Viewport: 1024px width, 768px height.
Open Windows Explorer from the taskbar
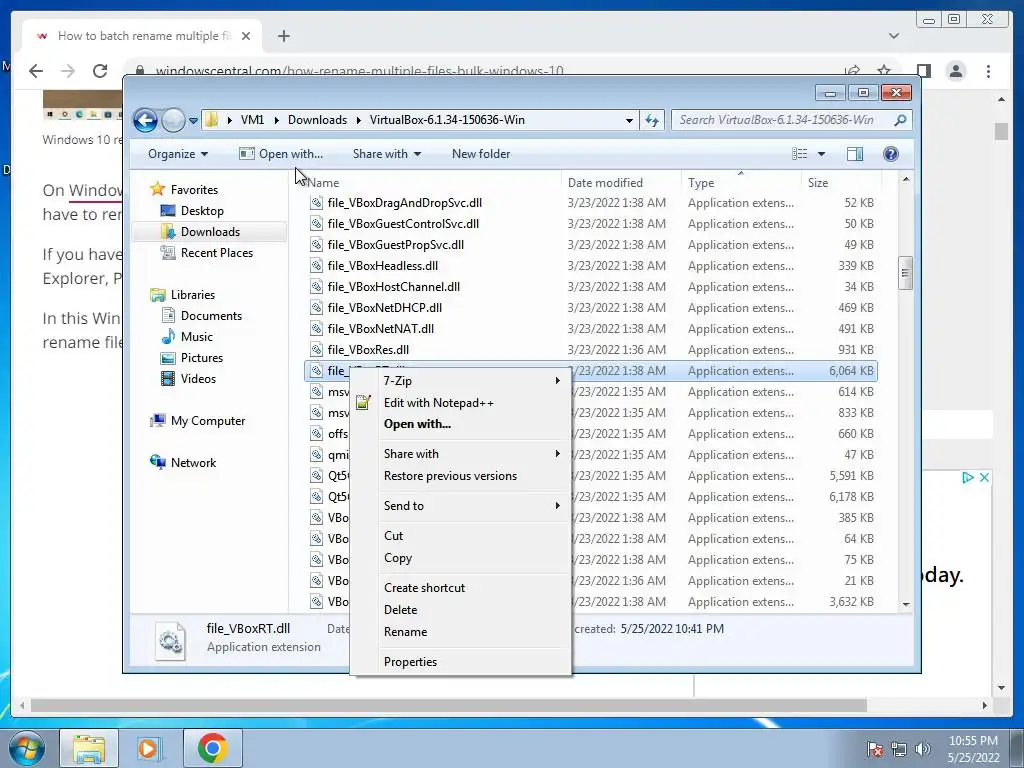[89, 748]
